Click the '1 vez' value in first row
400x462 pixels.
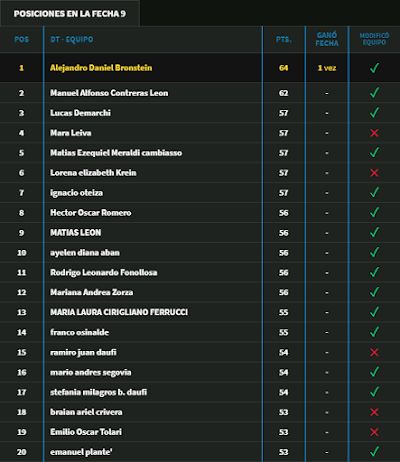pos(327,68)
